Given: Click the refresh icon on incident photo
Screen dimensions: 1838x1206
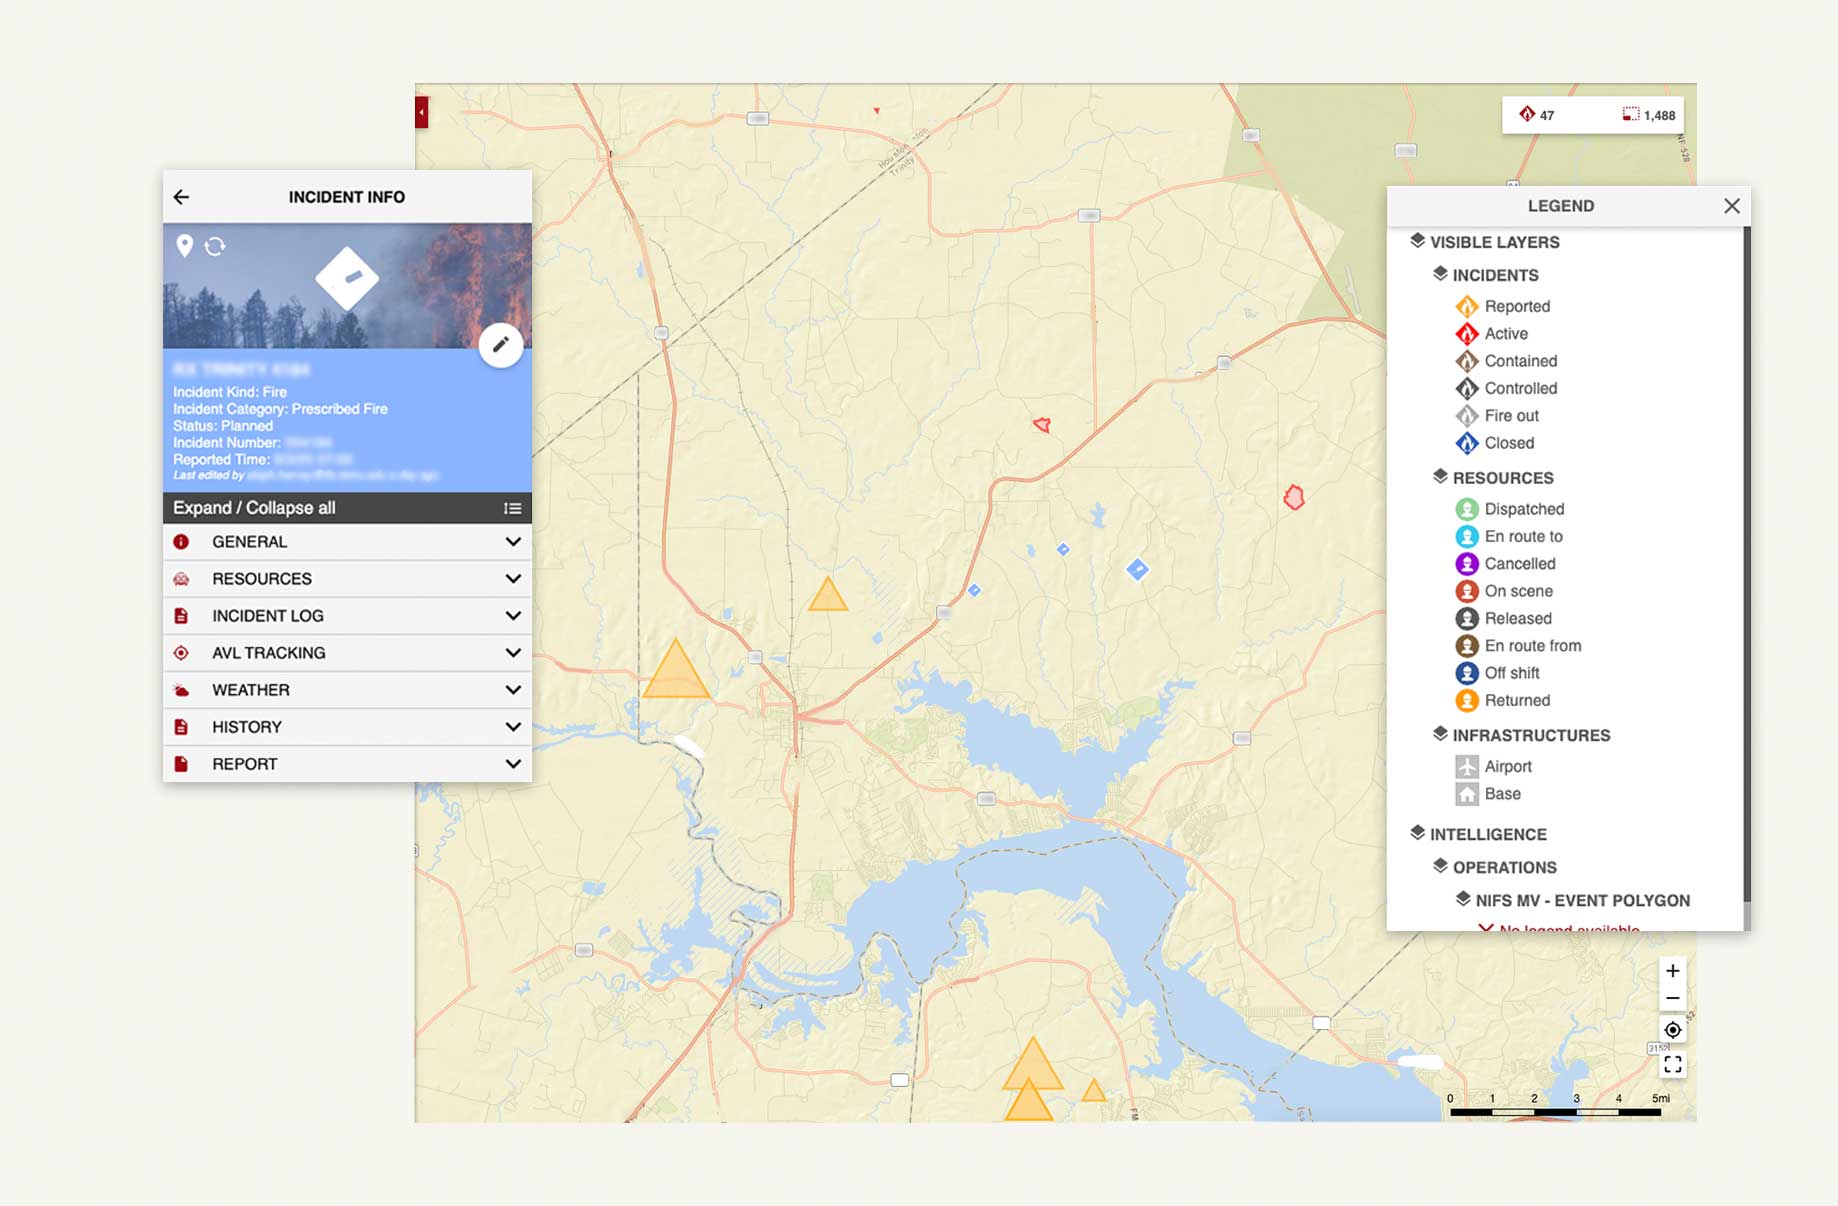Looking at the screenshot, I should click(215, 246).
